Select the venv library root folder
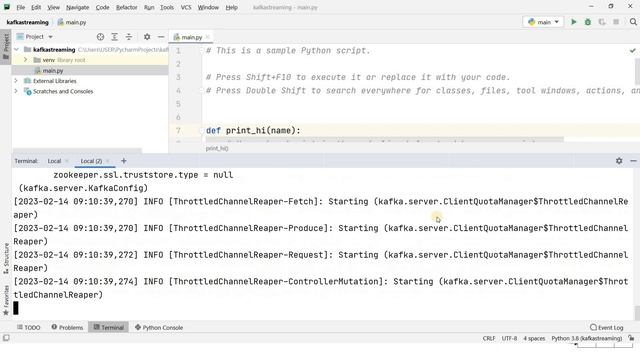 coord(64,60)
